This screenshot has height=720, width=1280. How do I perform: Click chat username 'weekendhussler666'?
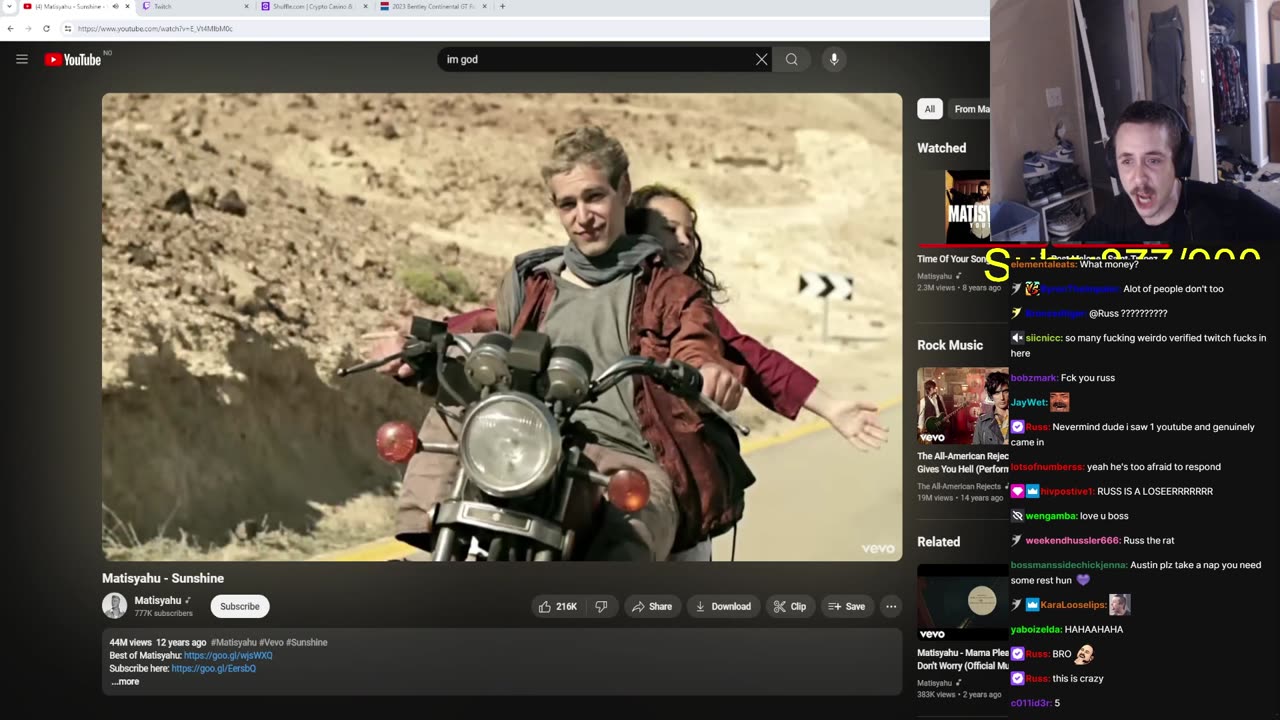(x=1072, y=541)
